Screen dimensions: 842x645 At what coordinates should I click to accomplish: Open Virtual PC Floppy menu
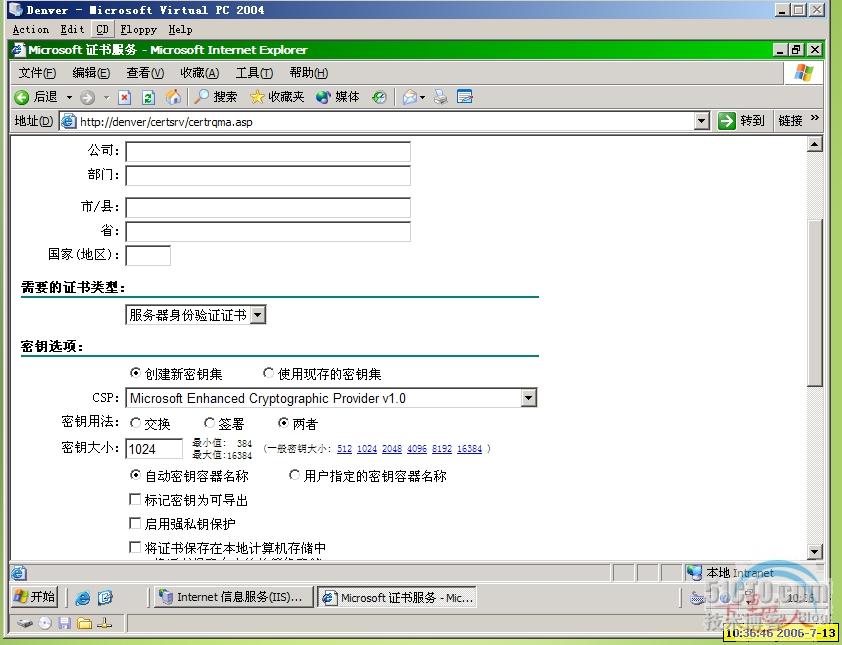click(x=139, y=30)
